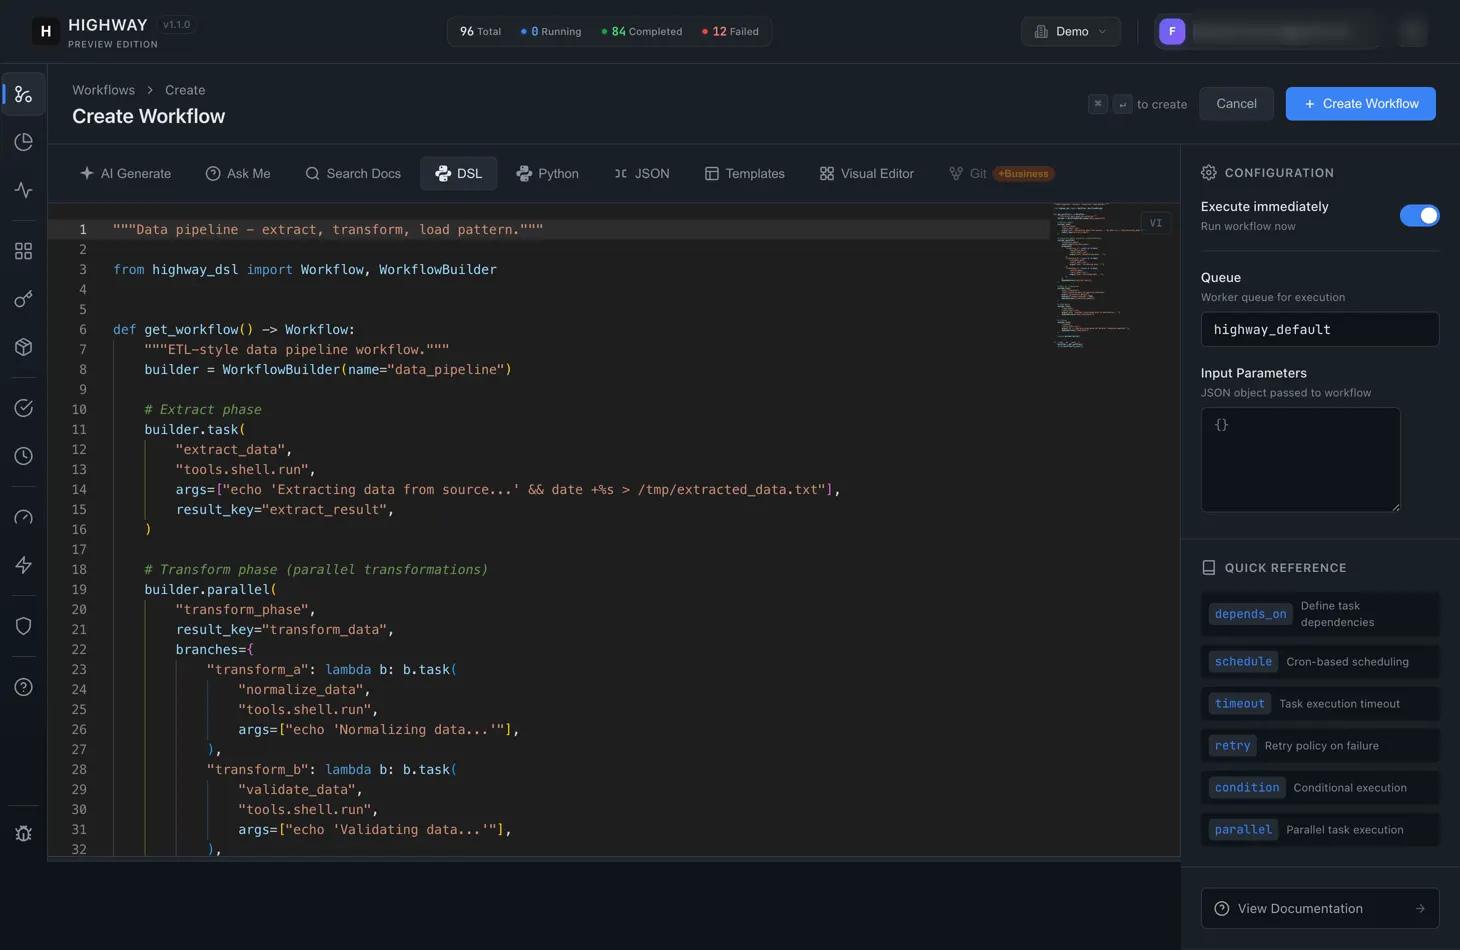Click the '# Extract phase' comment line
Screen dimensions: 1460x950
pyautogui.click(x=203, y=410)
